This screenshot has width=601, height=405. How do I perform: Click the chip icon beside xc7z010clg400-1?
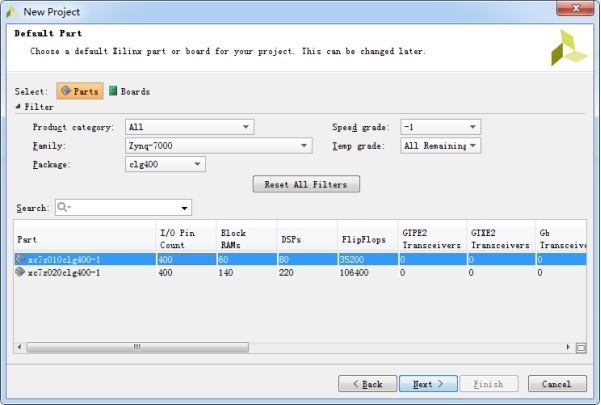(20, 259)
